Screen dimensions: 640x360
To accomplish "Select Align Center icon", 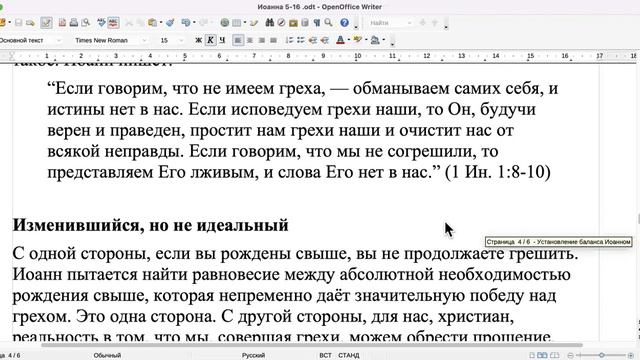I will 250,40.
